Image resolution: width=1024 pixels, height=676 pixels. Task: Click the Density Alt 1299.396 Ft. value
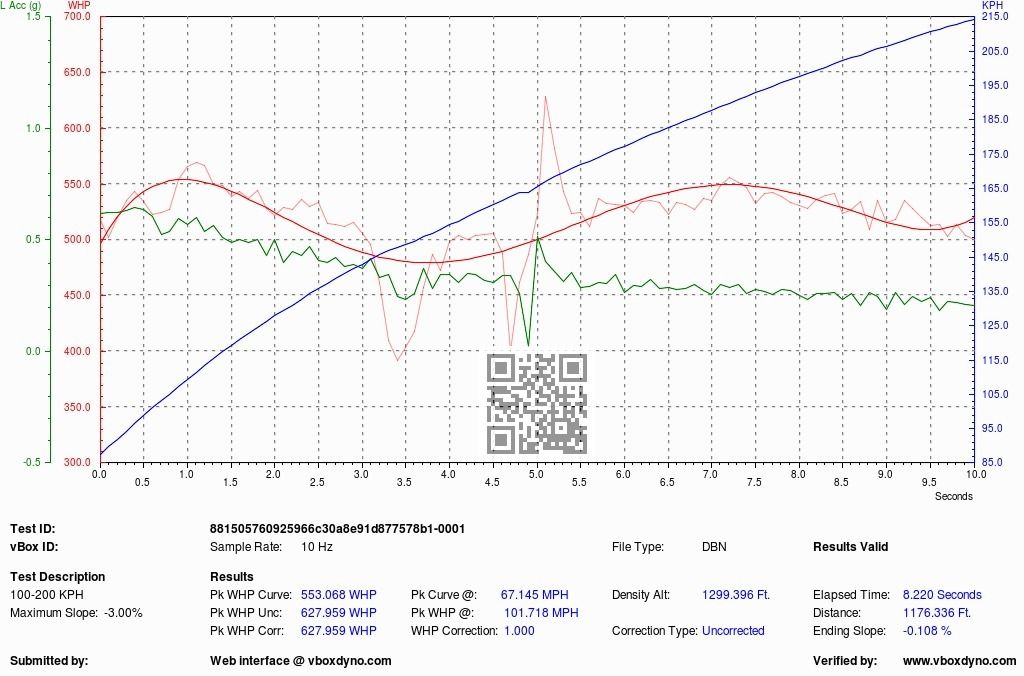(x=736, y=594)
